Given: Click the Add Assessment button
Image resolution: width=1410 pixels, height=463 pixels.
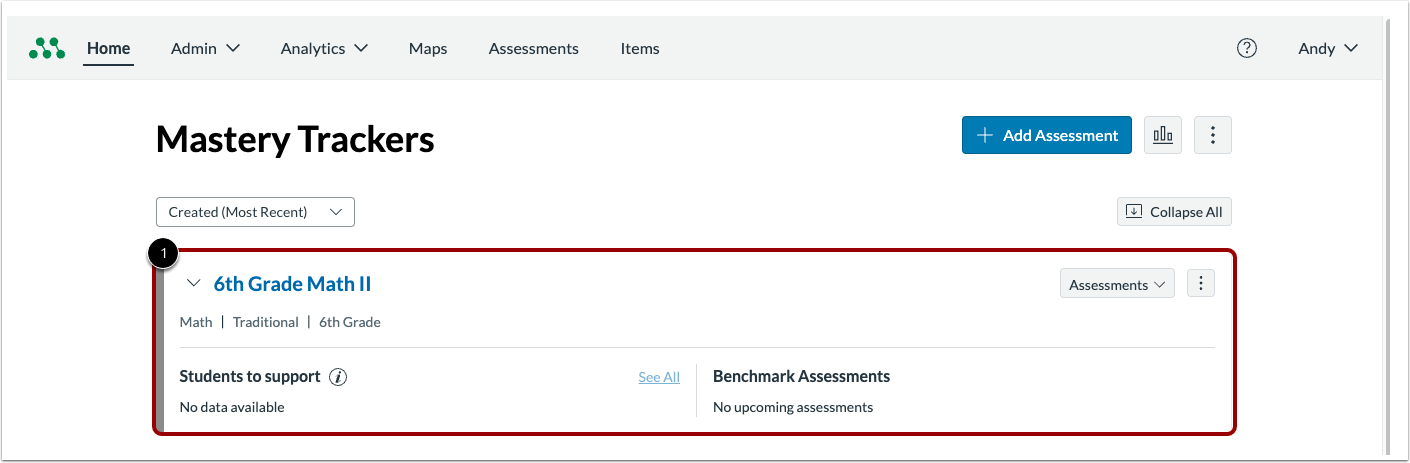Looking at the screenshot, I should point(1046,135).
